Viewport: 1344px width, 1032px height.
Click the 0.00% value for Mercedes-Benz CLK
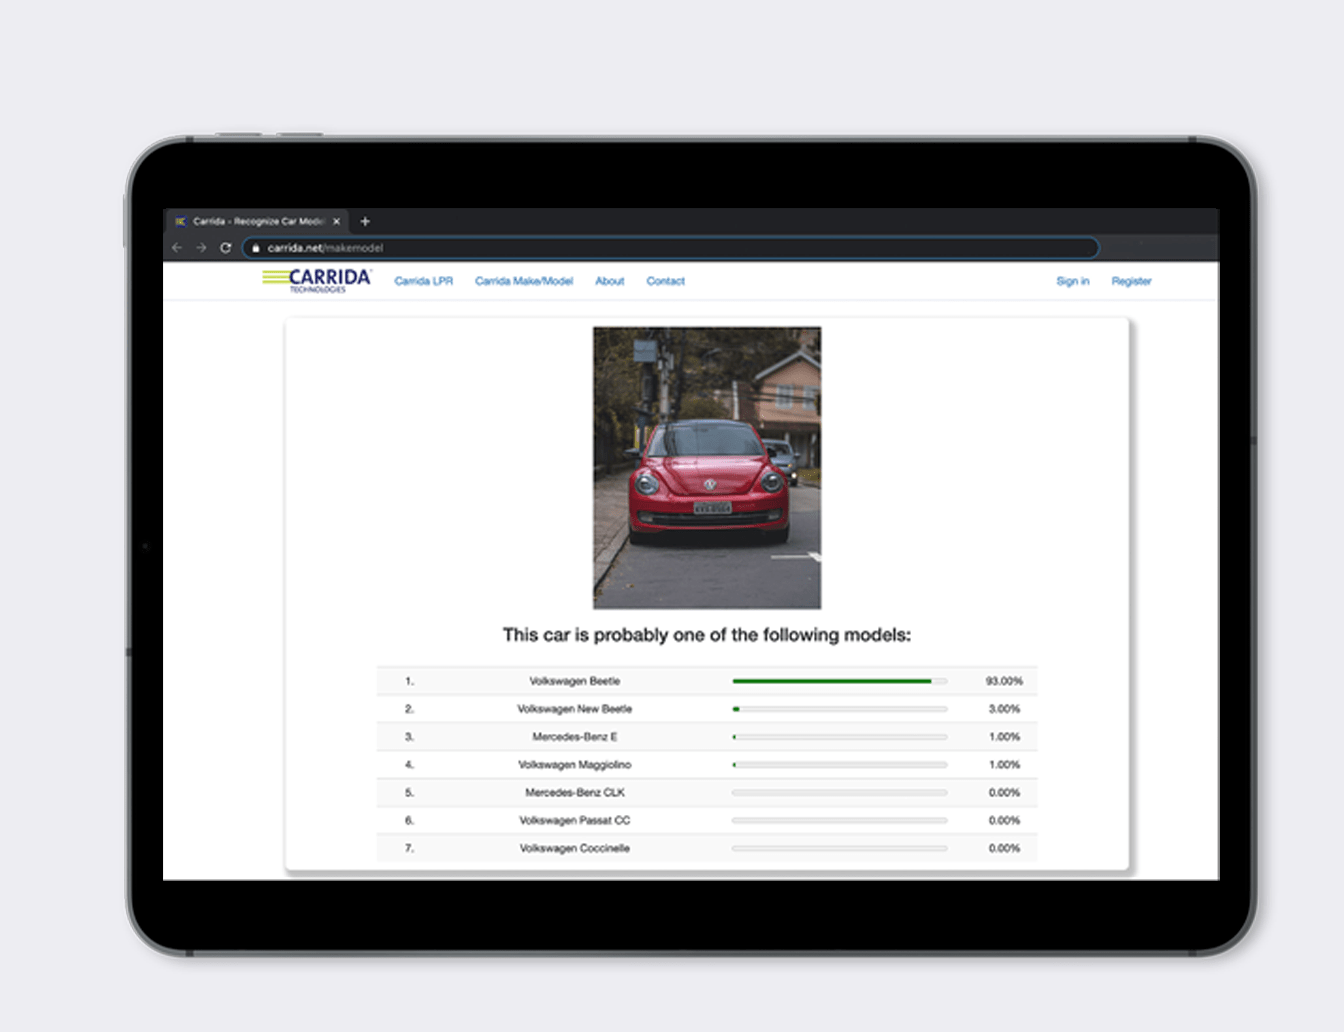coord(1005,793)
